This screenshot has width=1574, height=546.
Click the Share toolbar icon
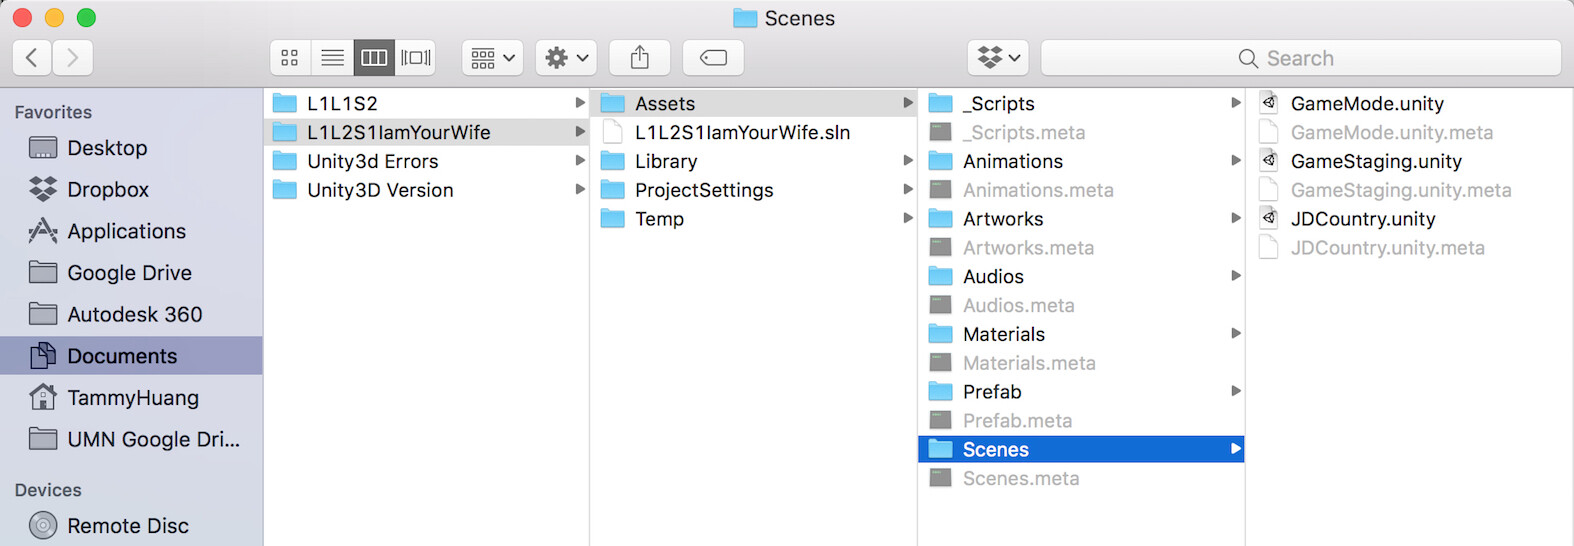[640, 58]
